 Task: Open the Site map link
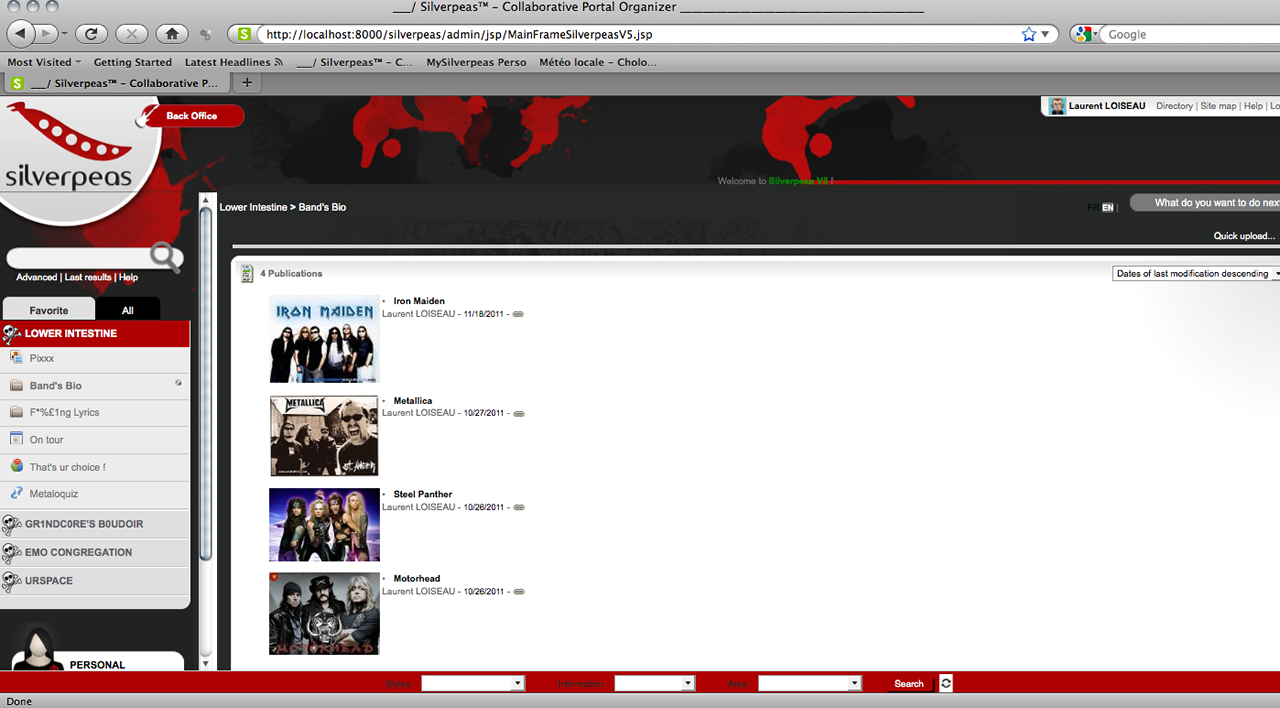coord(1218,106)
